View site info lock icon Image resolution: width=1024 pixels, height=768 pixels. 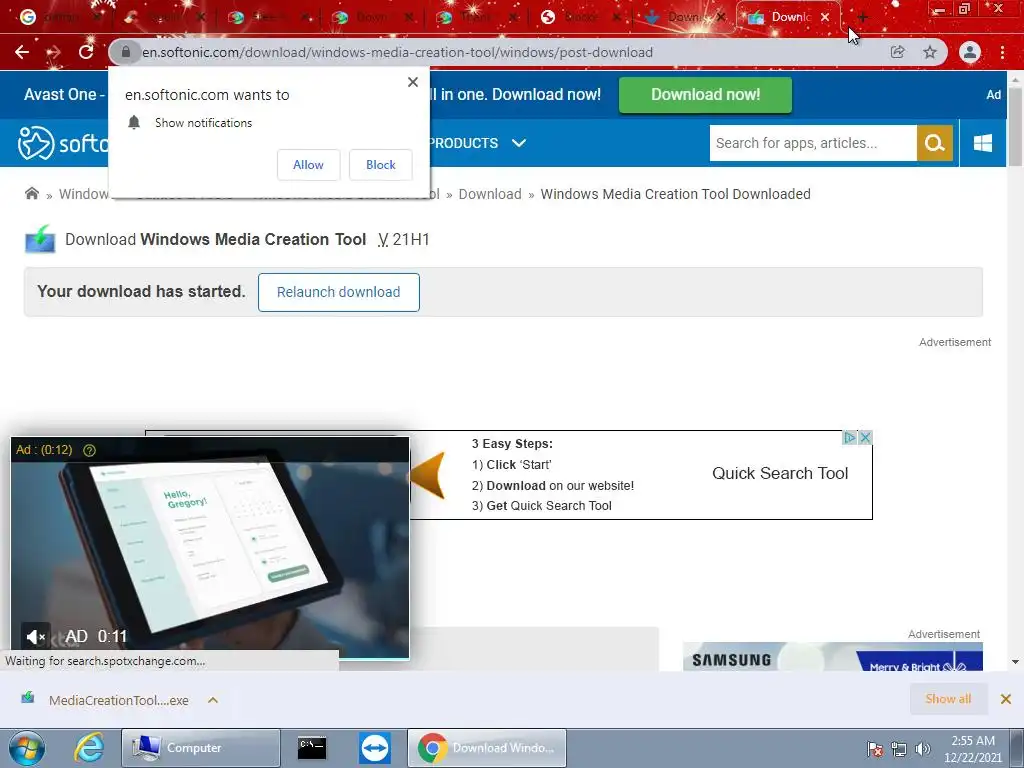tap(125, 52)
